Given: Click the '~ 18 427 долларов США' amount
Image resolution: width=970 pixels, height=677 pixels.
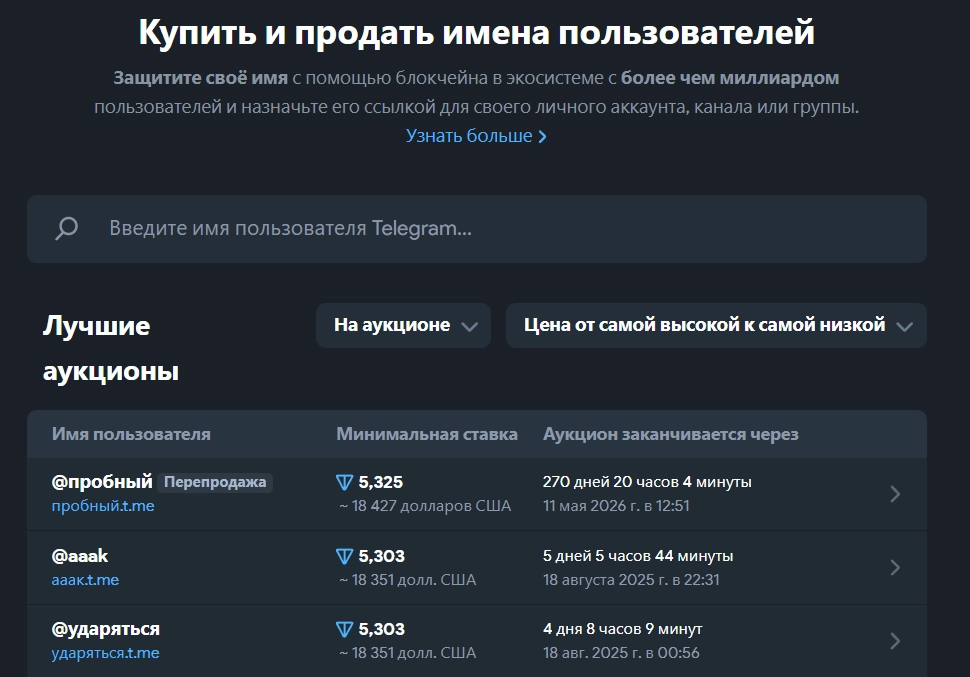Looking at the screenshot, I should point(425,506).
